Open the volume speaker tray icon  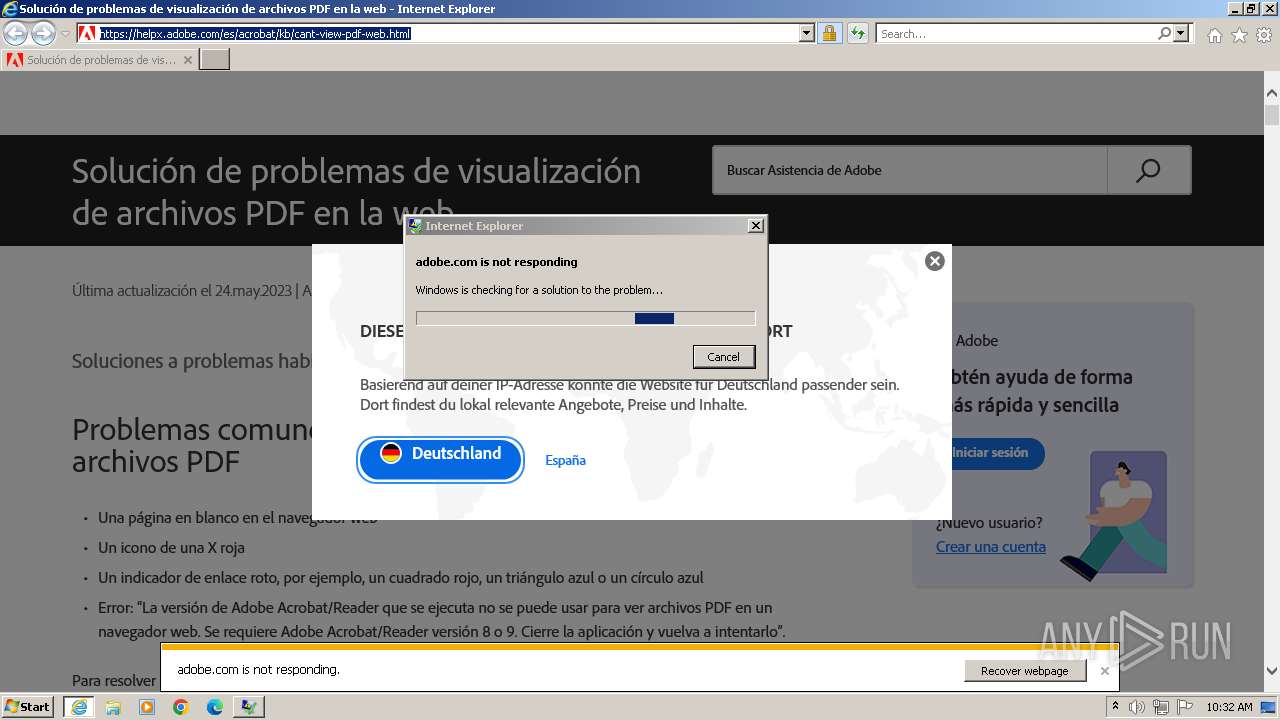coord(1137,707)
